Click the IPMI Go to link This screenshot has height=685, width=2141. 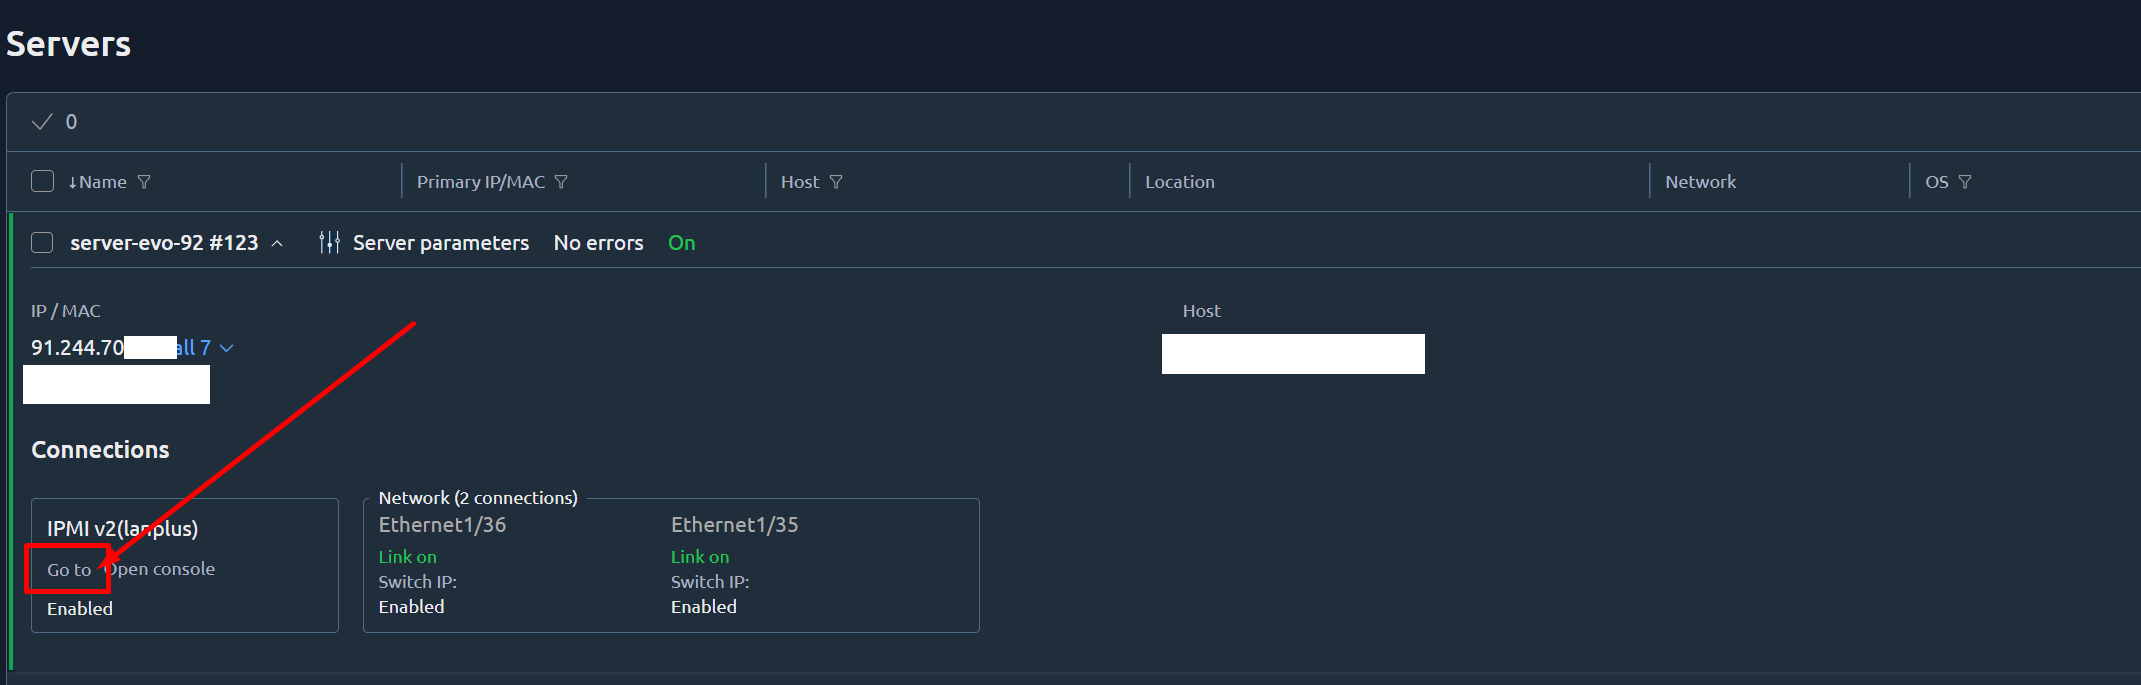pyautogui.click(x=68, y=570)
